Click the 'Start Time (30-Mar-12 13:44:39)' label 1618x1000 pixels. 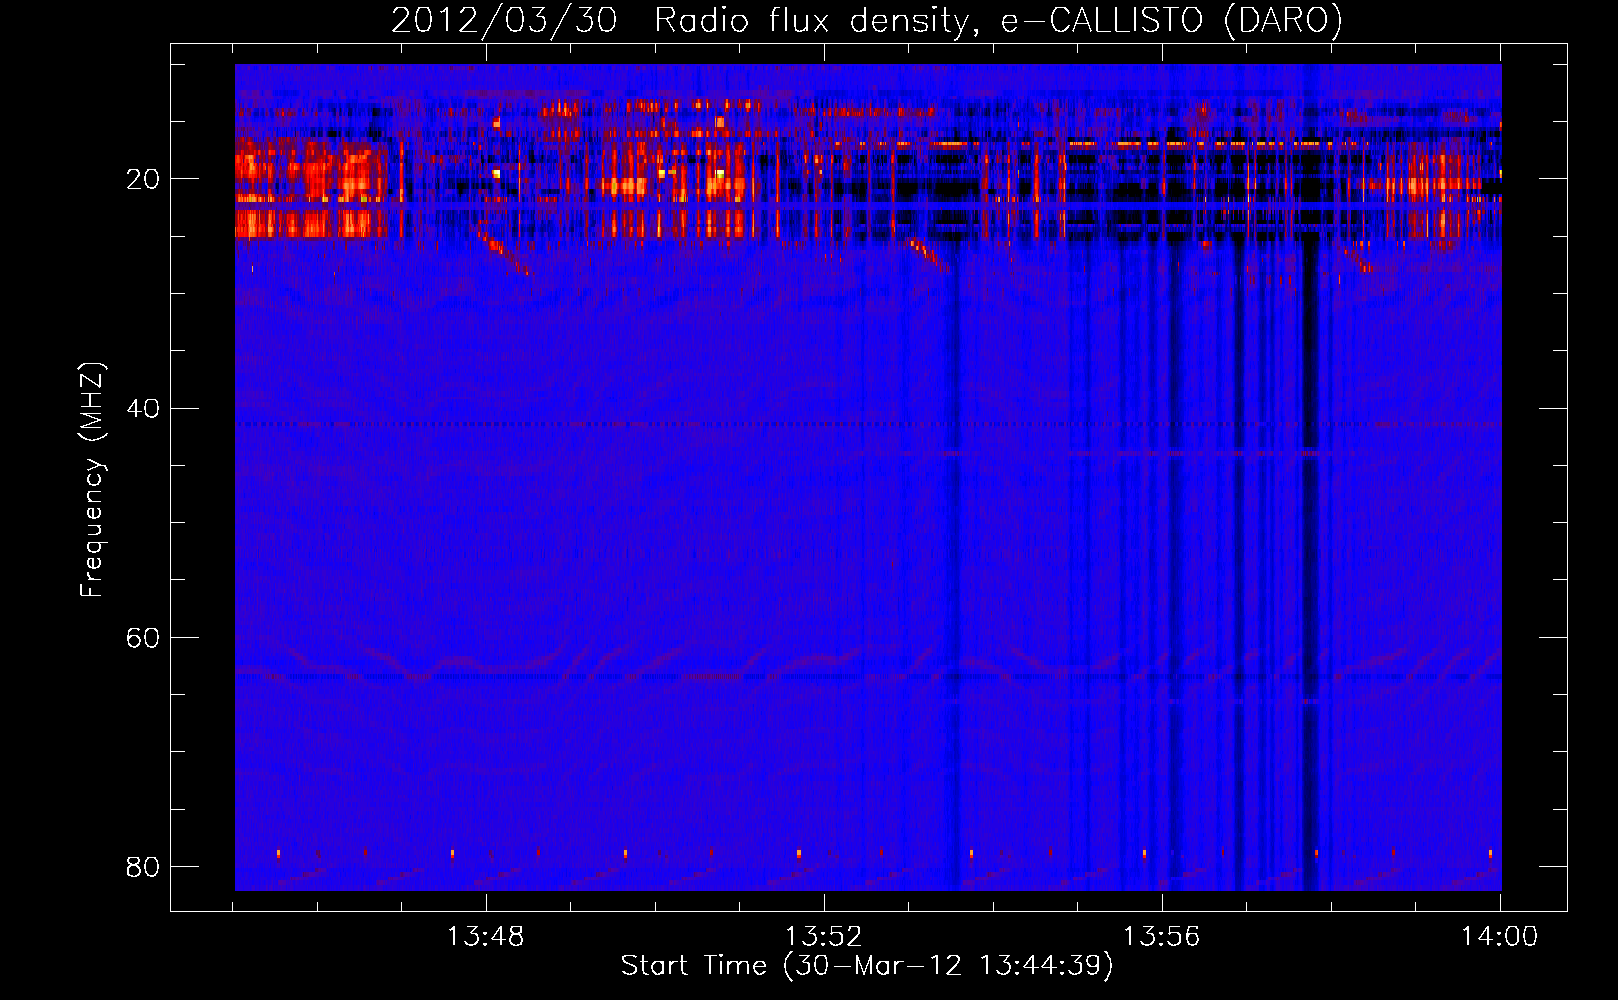pos(867,966)
